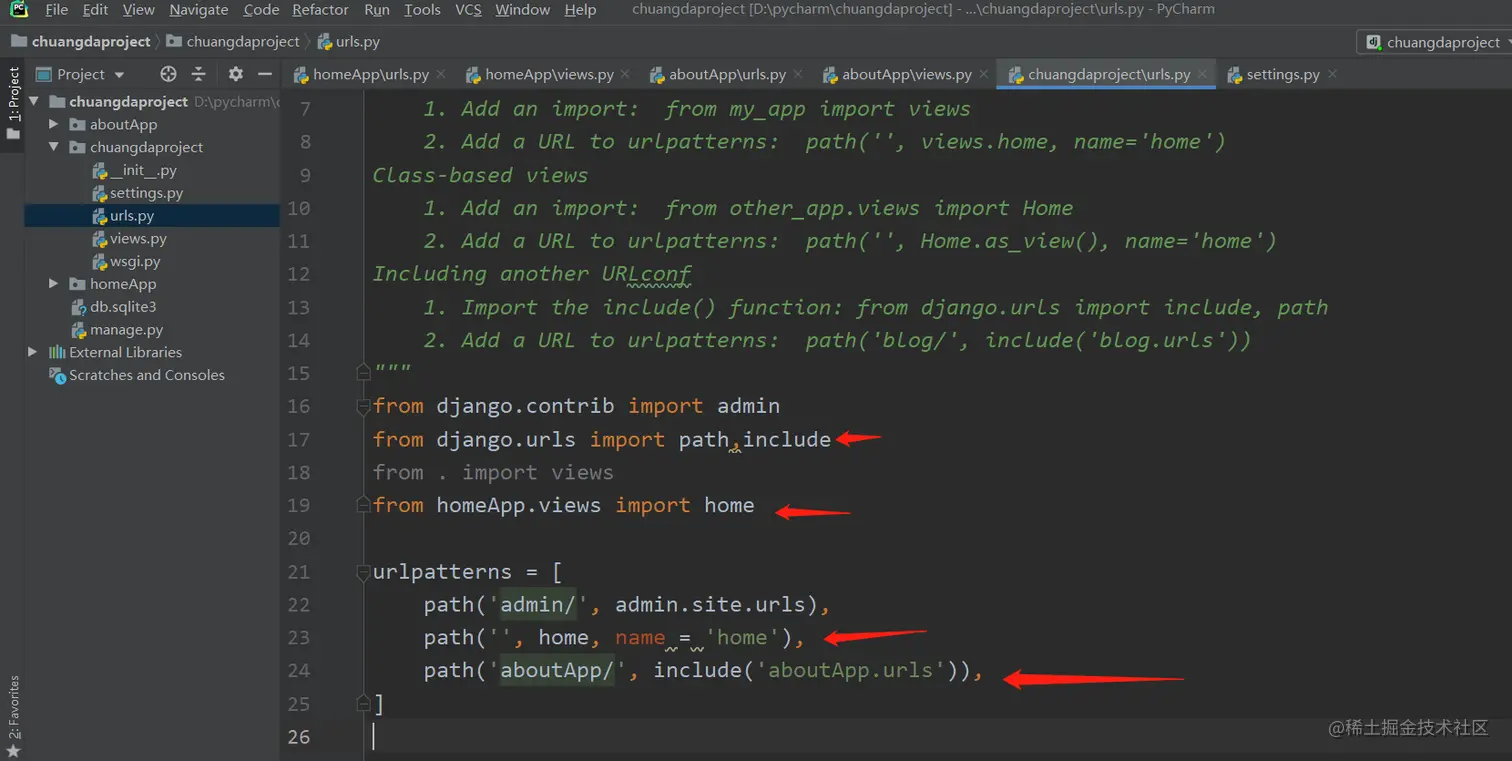Expand the aboutApp folder arrow
This screenshot has width=1512, height=761.
(x=54, y=124)
